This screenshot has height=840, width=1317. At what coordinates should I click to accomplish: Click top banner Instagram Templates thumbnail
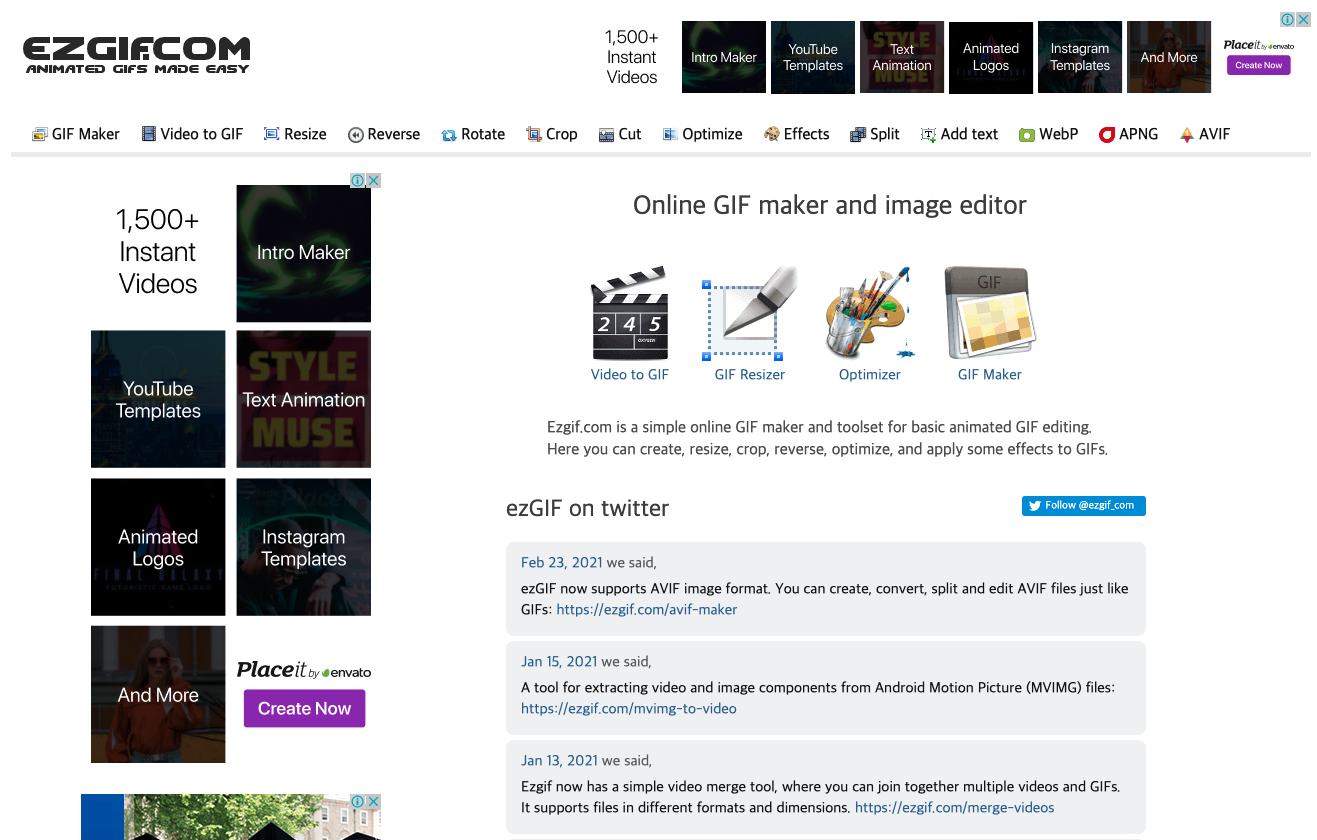1080,57
